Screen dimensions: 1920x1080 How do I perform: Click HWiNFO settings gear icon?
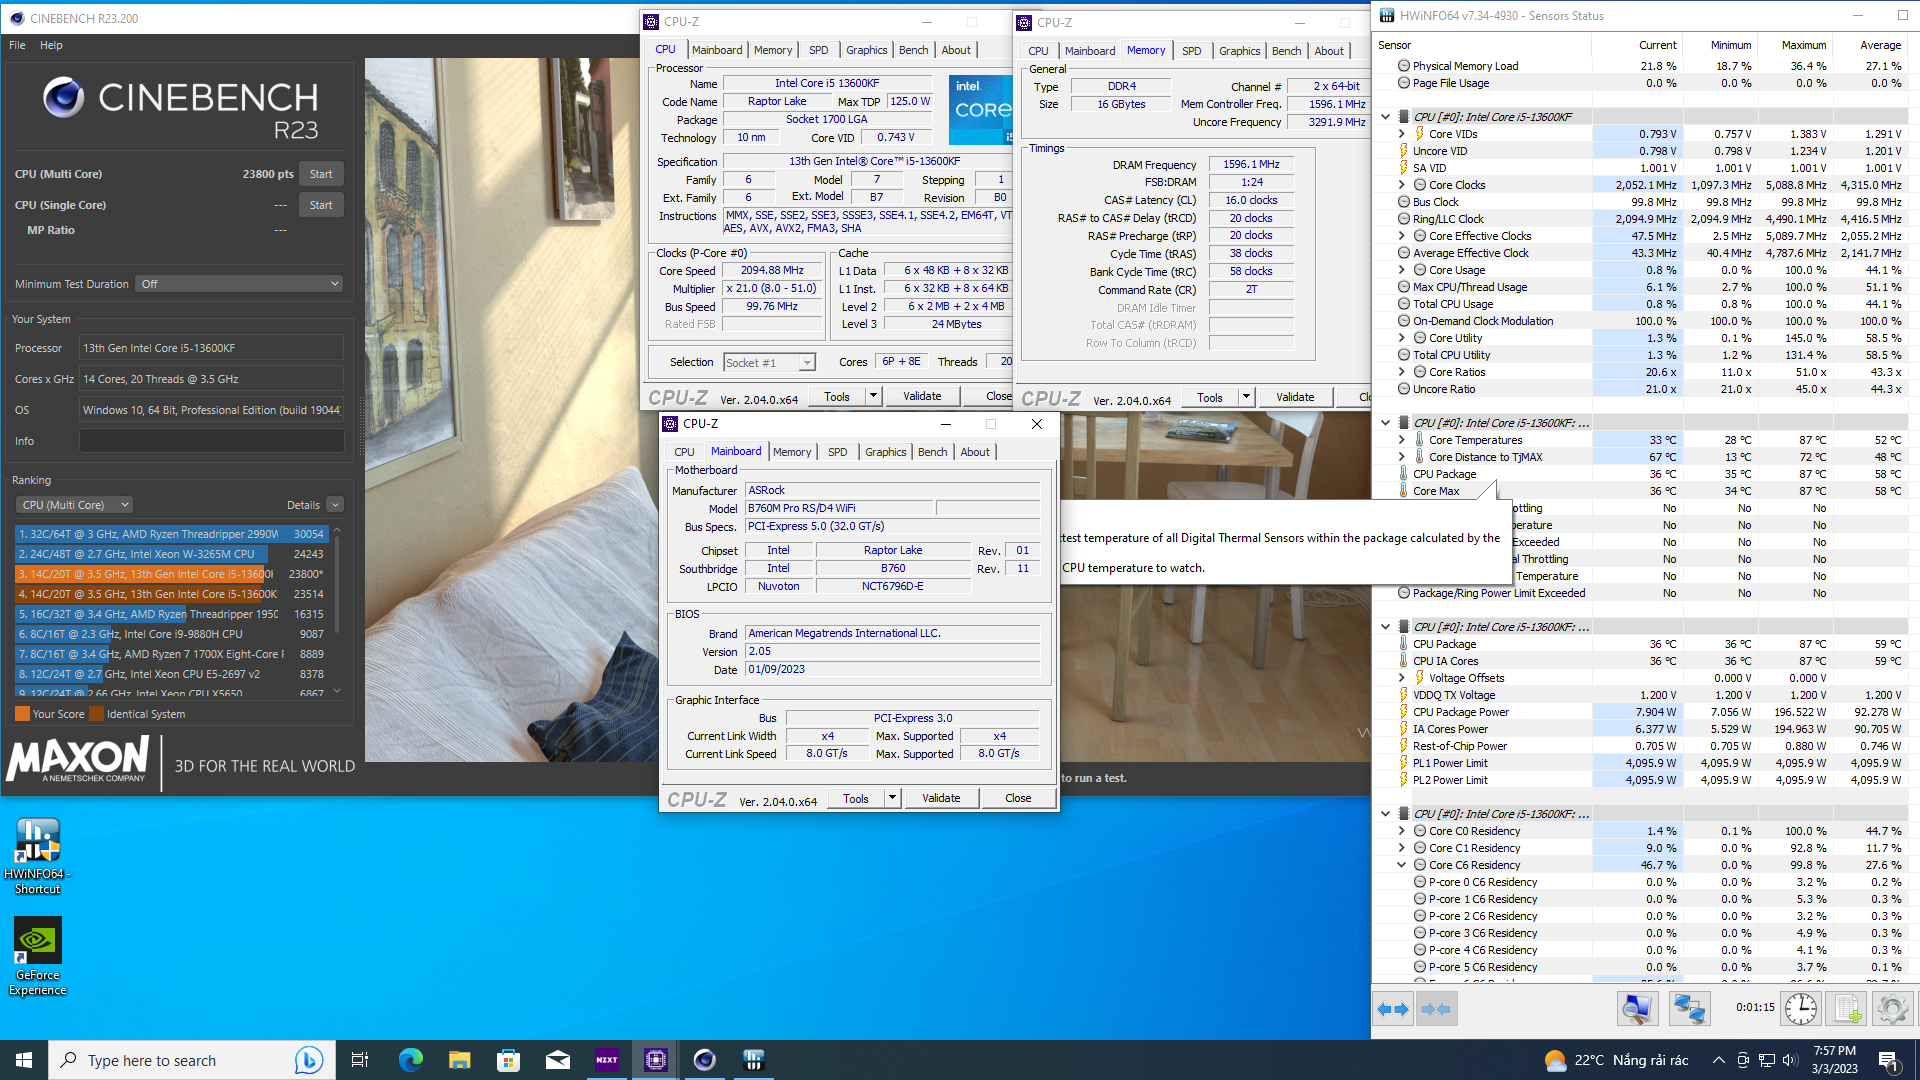[1892, 1009]
